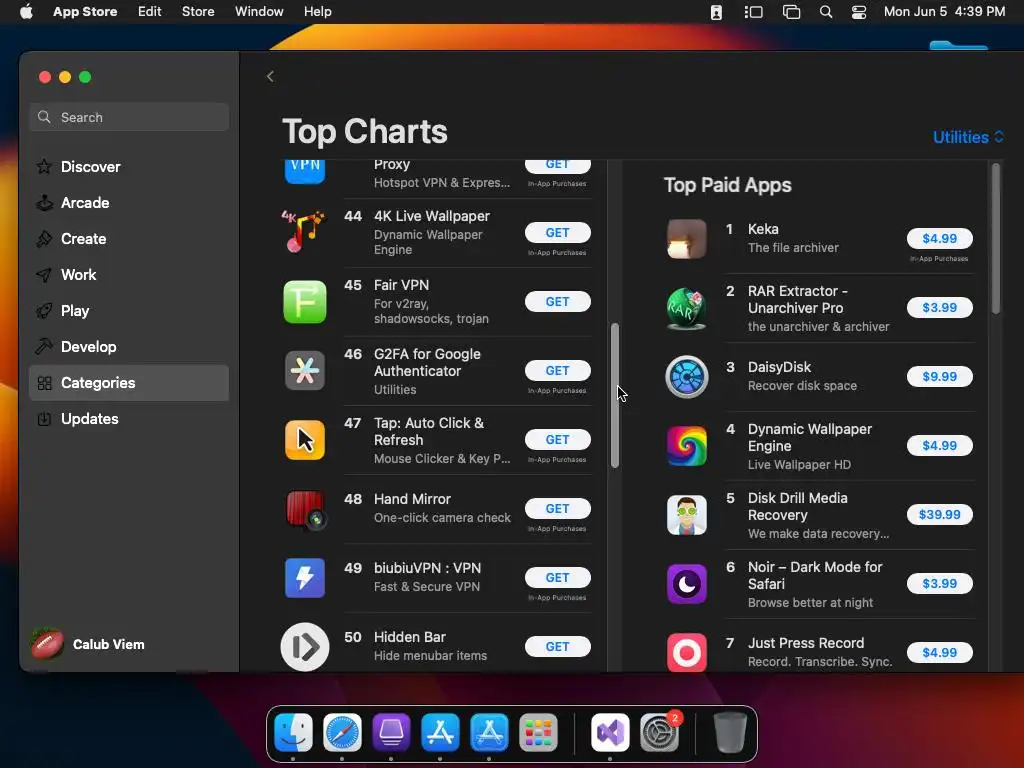Launch Safari from the Dock
This screenshot has height=768, width=1024.
click(342, 732)
